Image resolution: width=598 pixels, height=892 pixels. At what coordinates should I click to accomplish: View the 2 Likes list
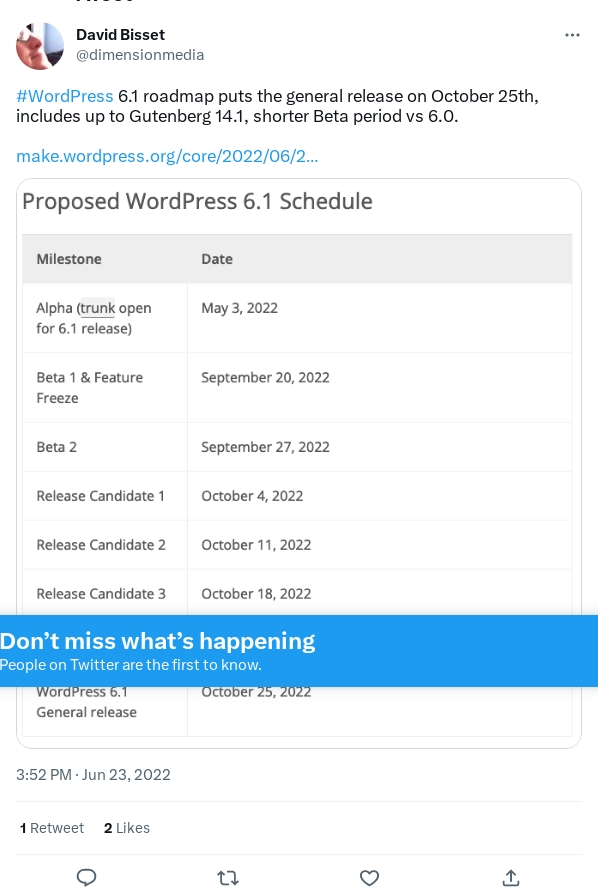coord(127,828)
